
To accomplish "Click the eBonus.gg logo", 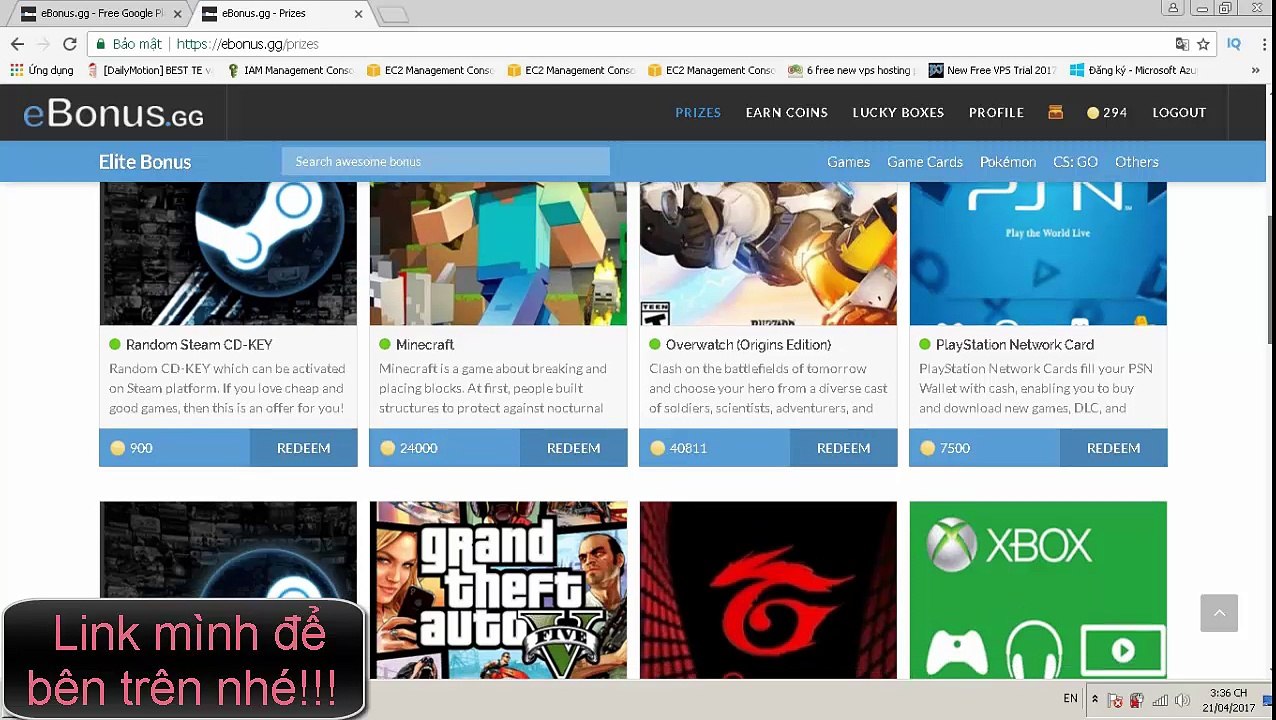I will click(x=113, y=114).
